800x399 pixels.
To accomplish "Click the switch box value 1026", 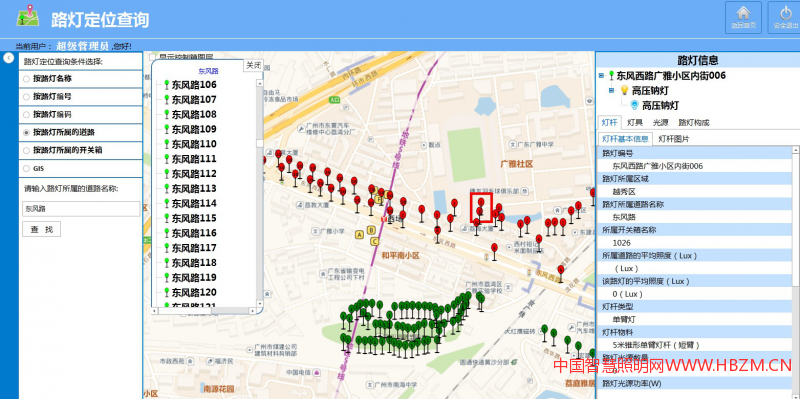I will [621, 243].
